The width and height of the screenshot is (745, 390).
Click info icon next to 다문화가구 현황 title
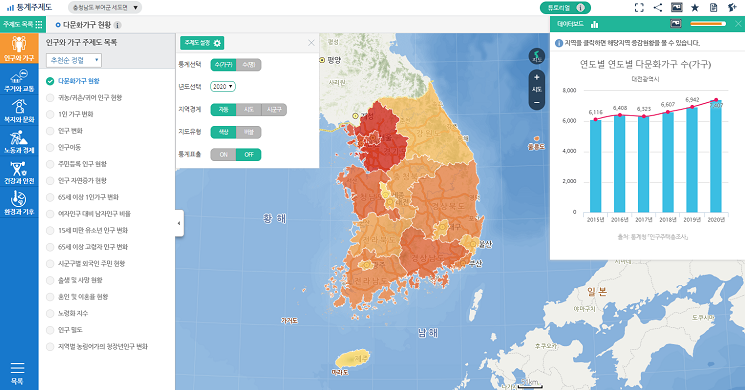(x=117, y=25)
